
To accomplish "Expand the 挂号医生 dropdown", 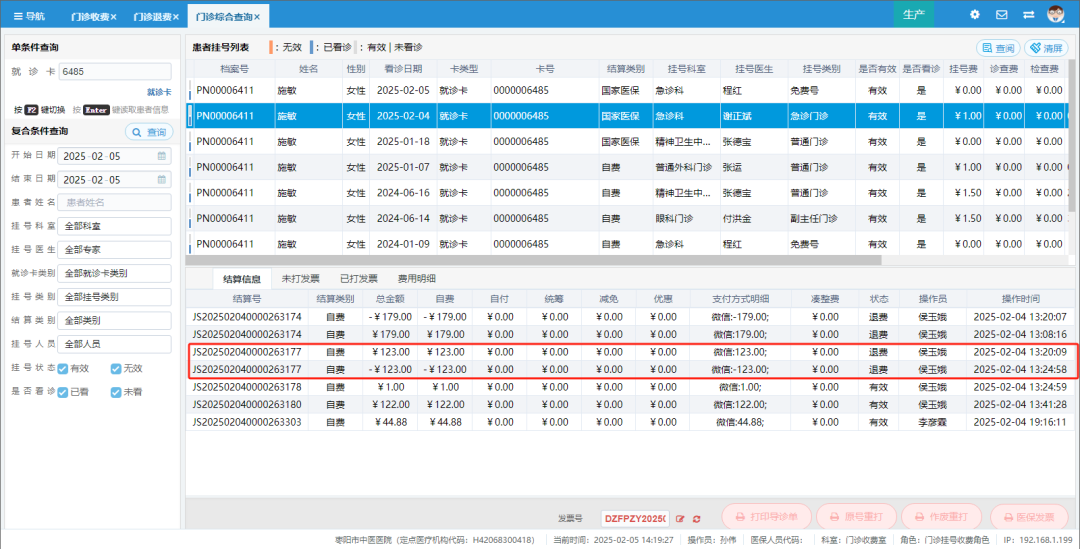I will [113, 249].
